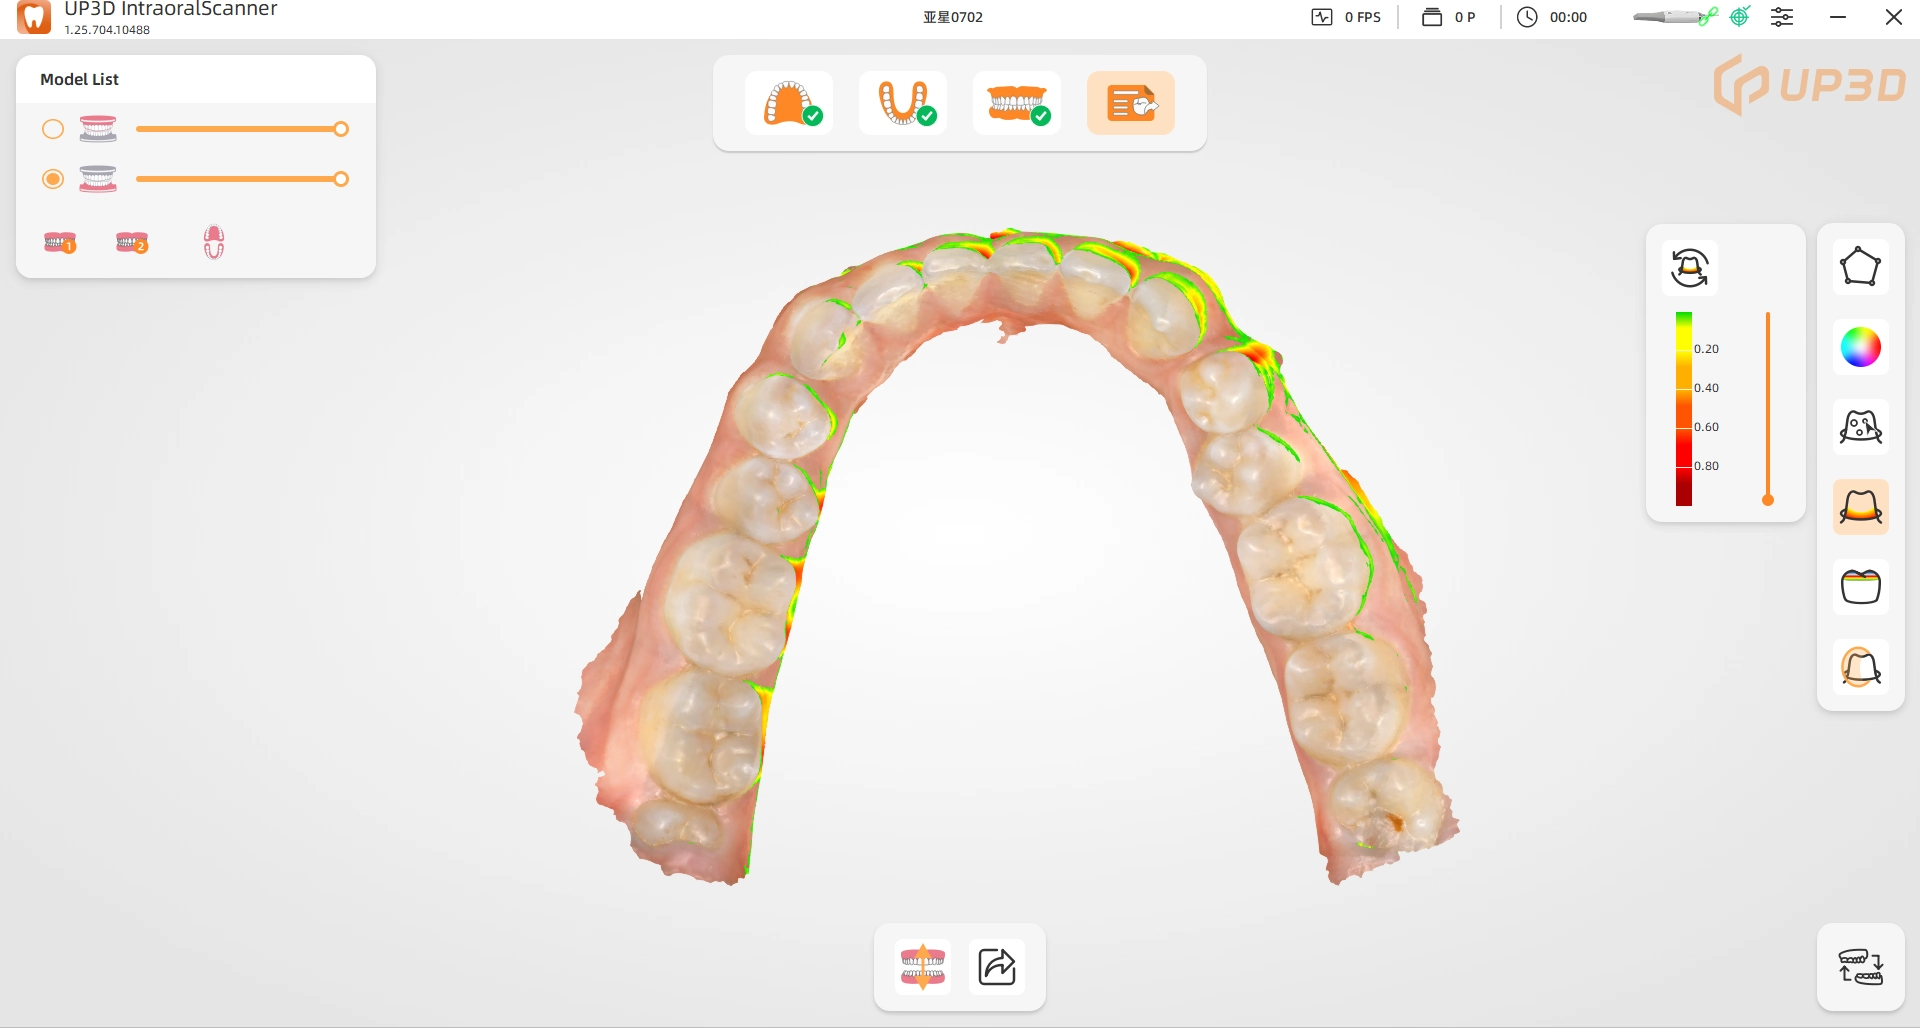Open the settings sliders icon
Image resolution: width=1920 pixels, height=1028 pixels.
[1782, 17]
